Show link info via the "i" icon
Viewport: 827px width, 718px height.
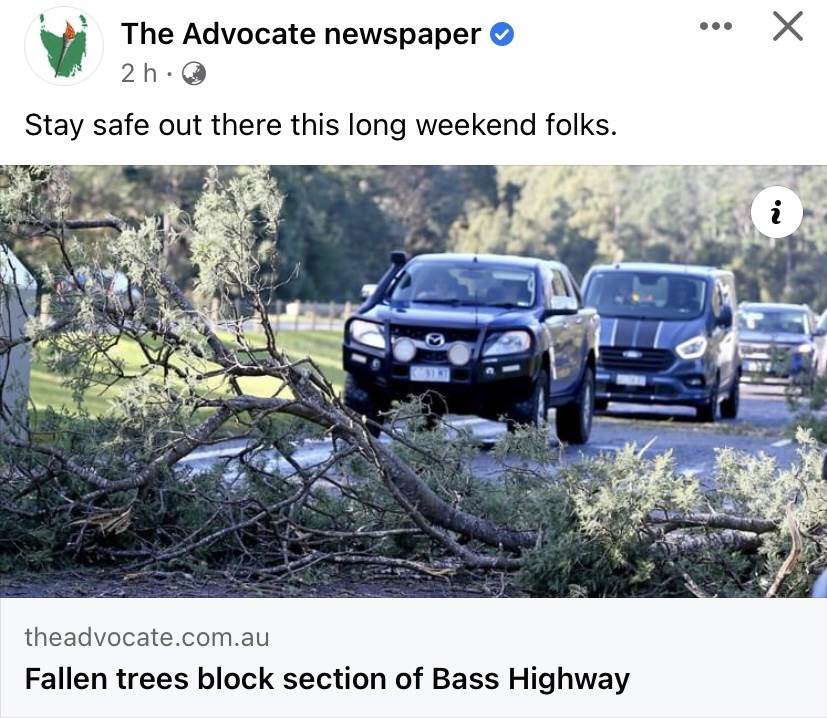coord(776,212)
